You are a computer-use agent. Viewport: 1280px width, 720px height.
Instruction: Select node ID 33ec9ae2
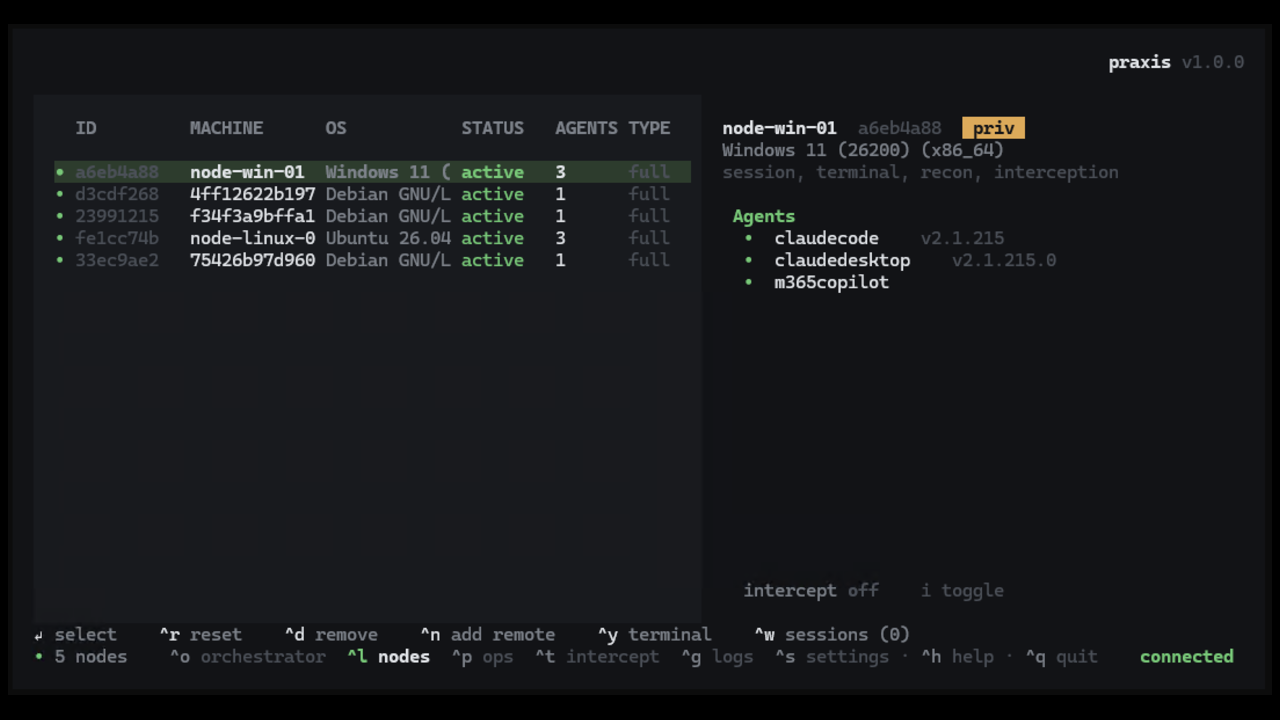pyautogui.click(x=117, y=260)
